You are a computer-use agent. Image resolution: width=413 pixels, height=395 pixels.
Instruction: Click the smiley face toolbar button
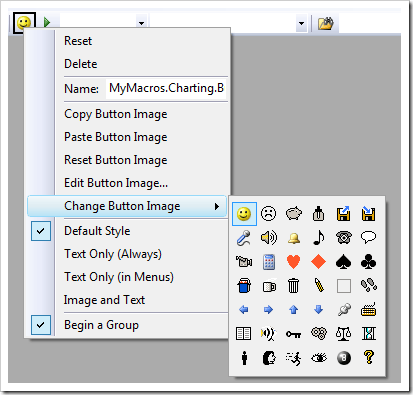pyautogui.click(x=24, y=23)
